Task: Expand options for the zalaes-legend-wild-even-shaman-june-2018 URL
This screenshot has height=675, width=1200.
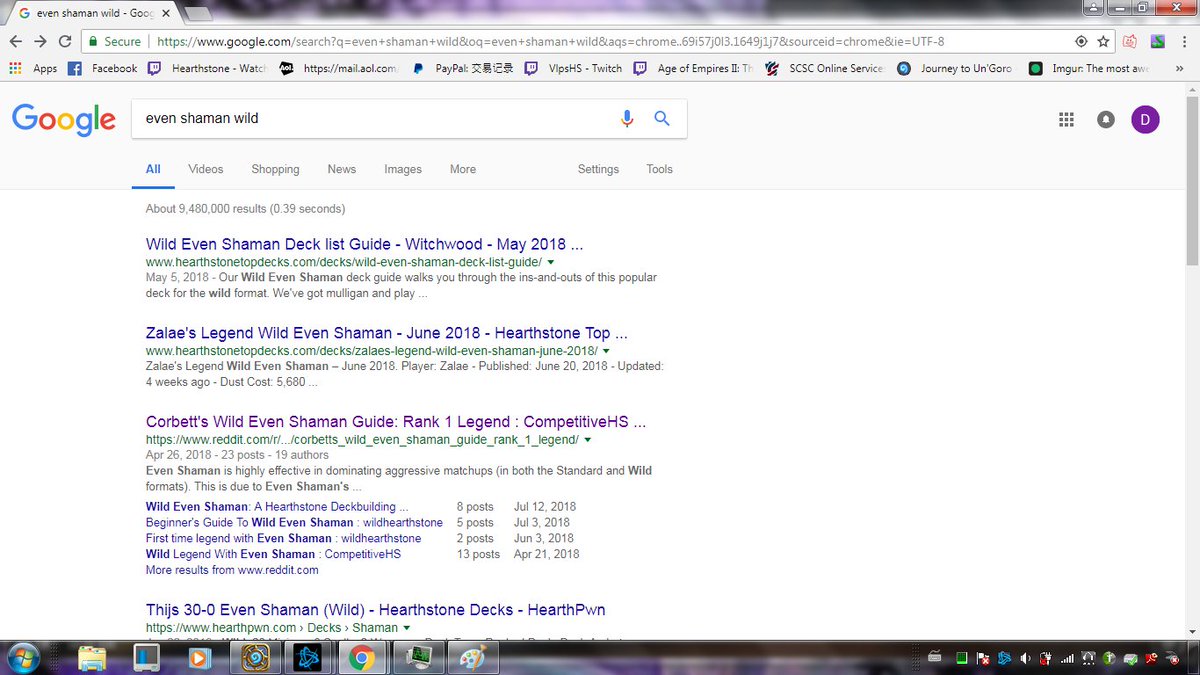Action: click(x=606, y=352)
